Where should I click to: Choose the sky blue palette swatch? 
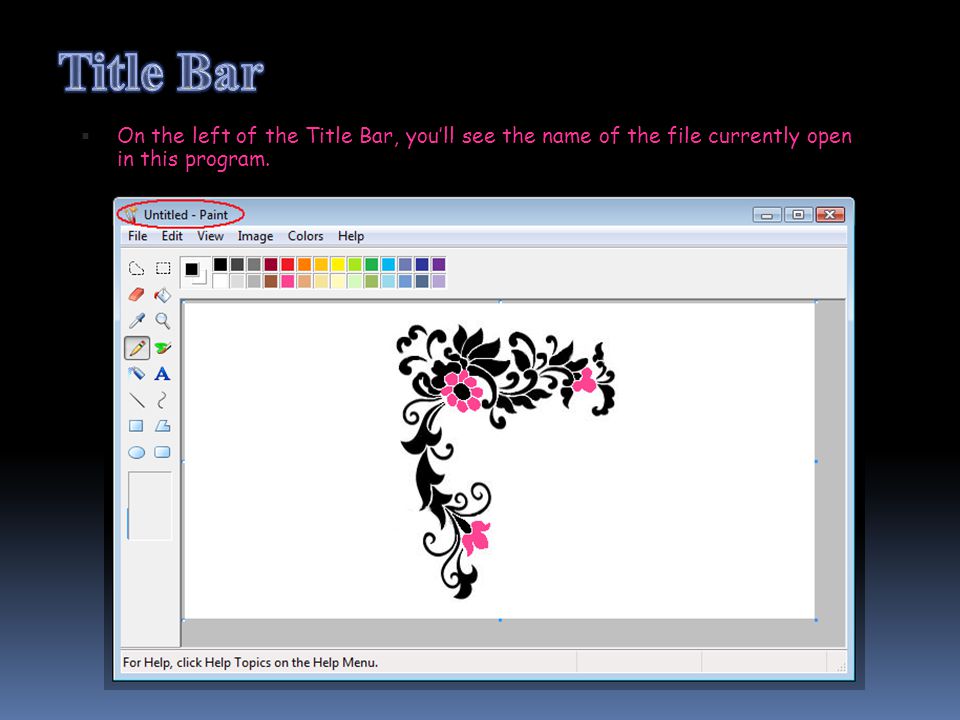point(388,264)
